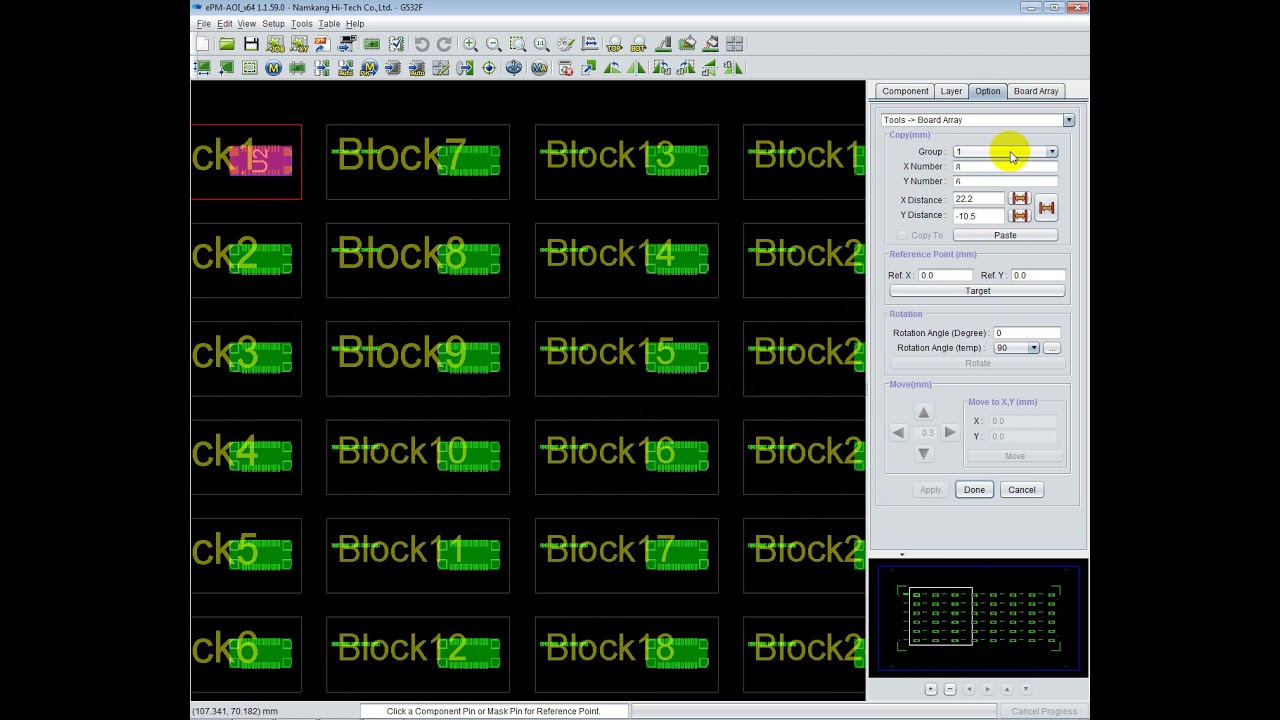The image size is (1280, 720).
Task: Open the Setup menu
Action: (273, 24)
